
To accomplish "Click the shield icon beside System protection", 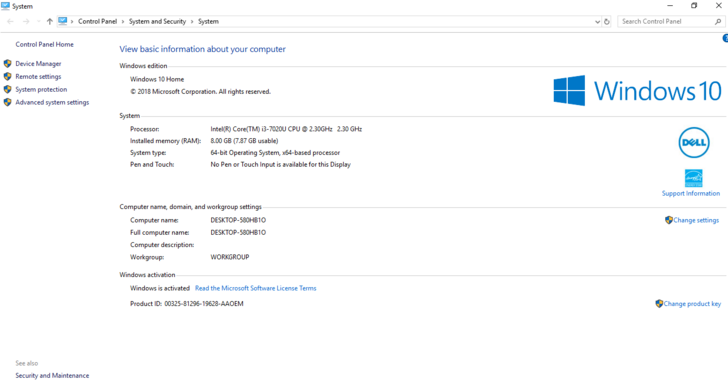I will pos(7,89).
